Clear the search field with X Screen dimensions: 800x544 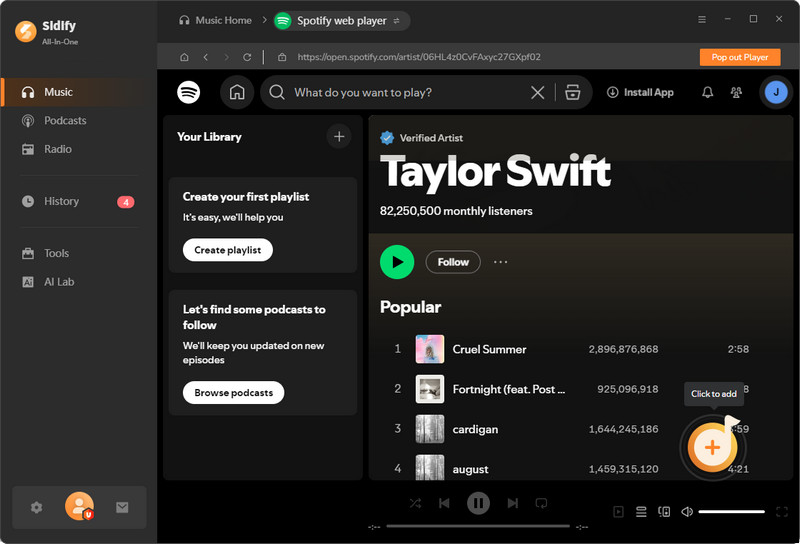[x=538, y=92]
